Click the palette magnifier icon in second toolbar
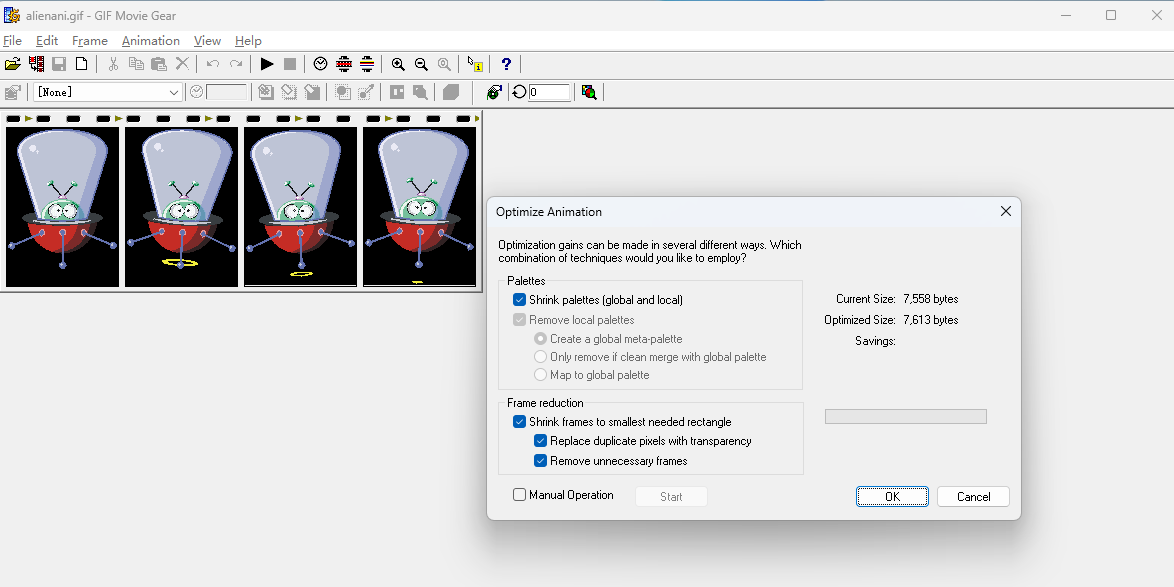 point(589,92)
